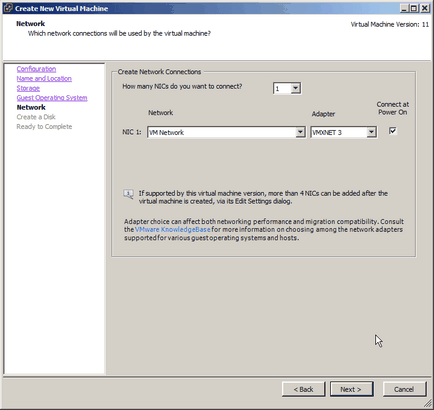Toggle Connect at Power On for NIC 1
Viewport: 434px width, 410px height.
pos(393,131)
